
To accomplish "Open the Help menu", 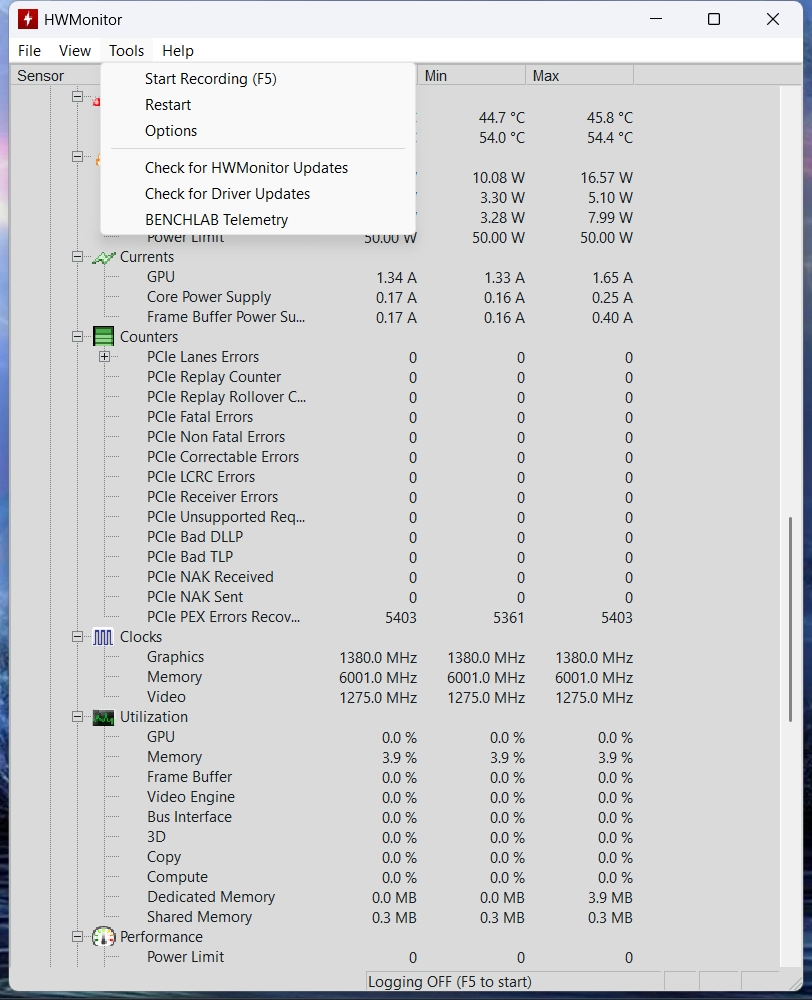I will click(178, 50).
